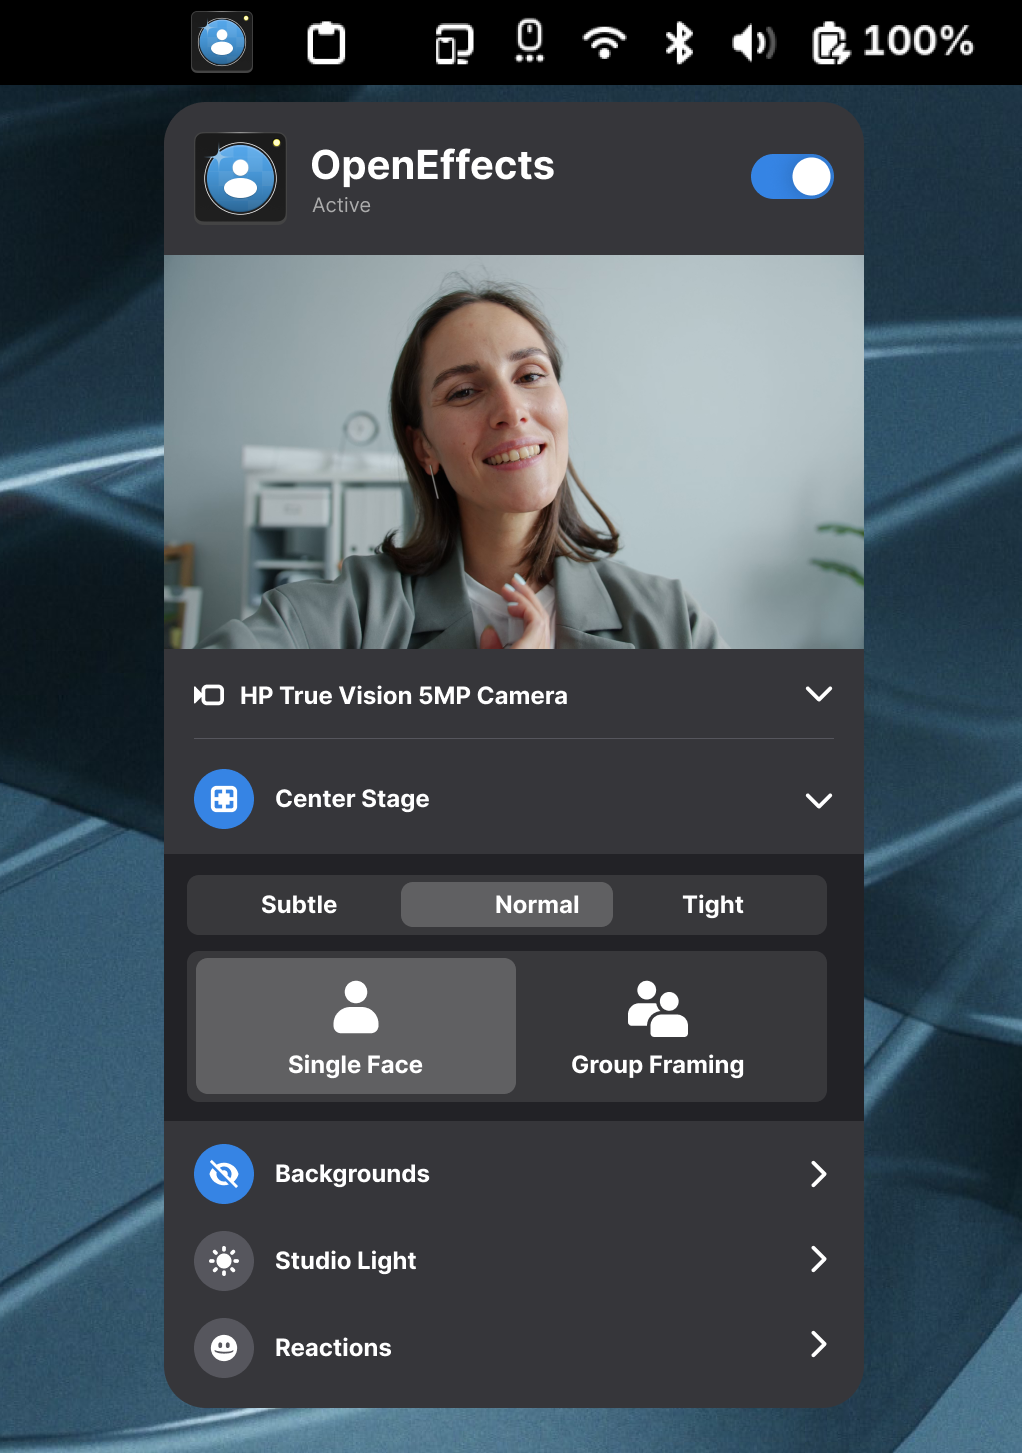Click the 100% battery percentage text
The height and width of the screenshot is (1453, 1022).
click(x=918, y=41)
